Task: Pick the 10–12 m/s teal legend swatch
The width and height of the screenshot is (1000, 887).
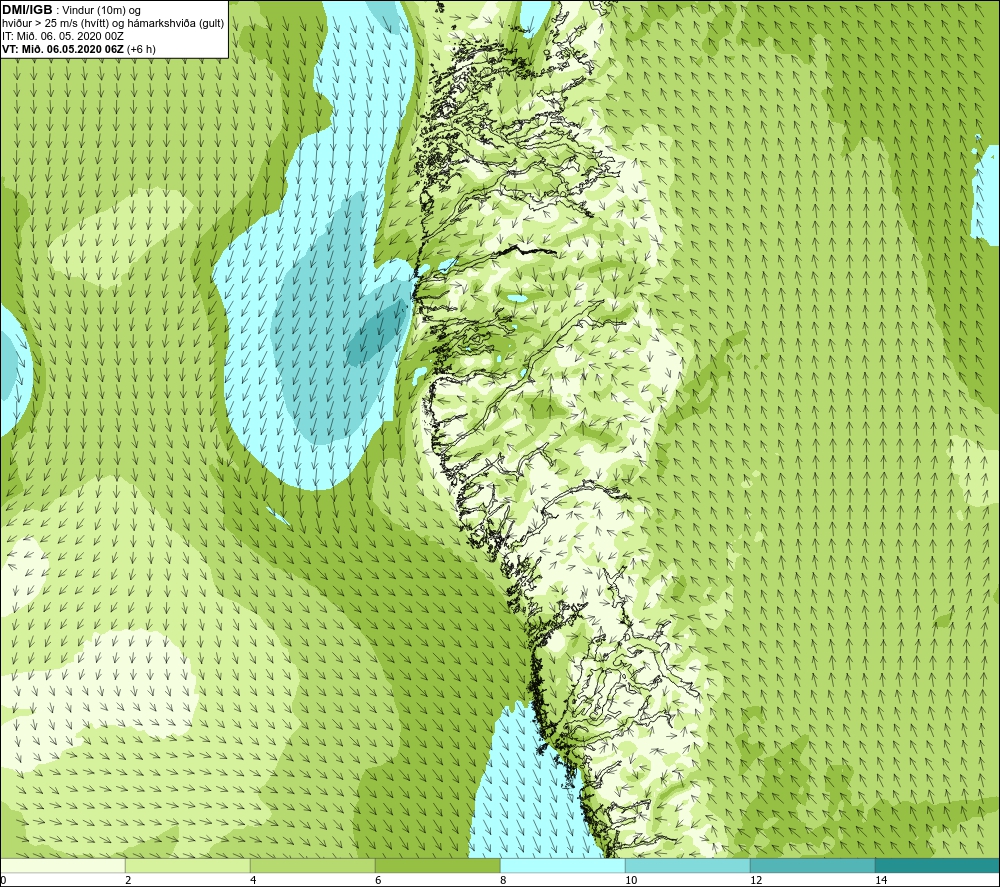Action: 688,866
